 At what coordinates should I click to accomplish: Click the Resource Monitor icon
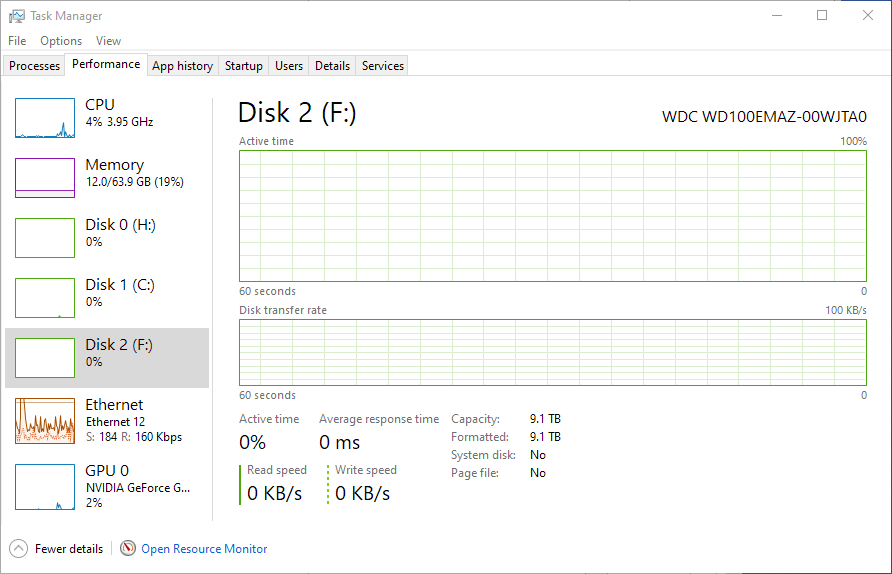point(128,548)
